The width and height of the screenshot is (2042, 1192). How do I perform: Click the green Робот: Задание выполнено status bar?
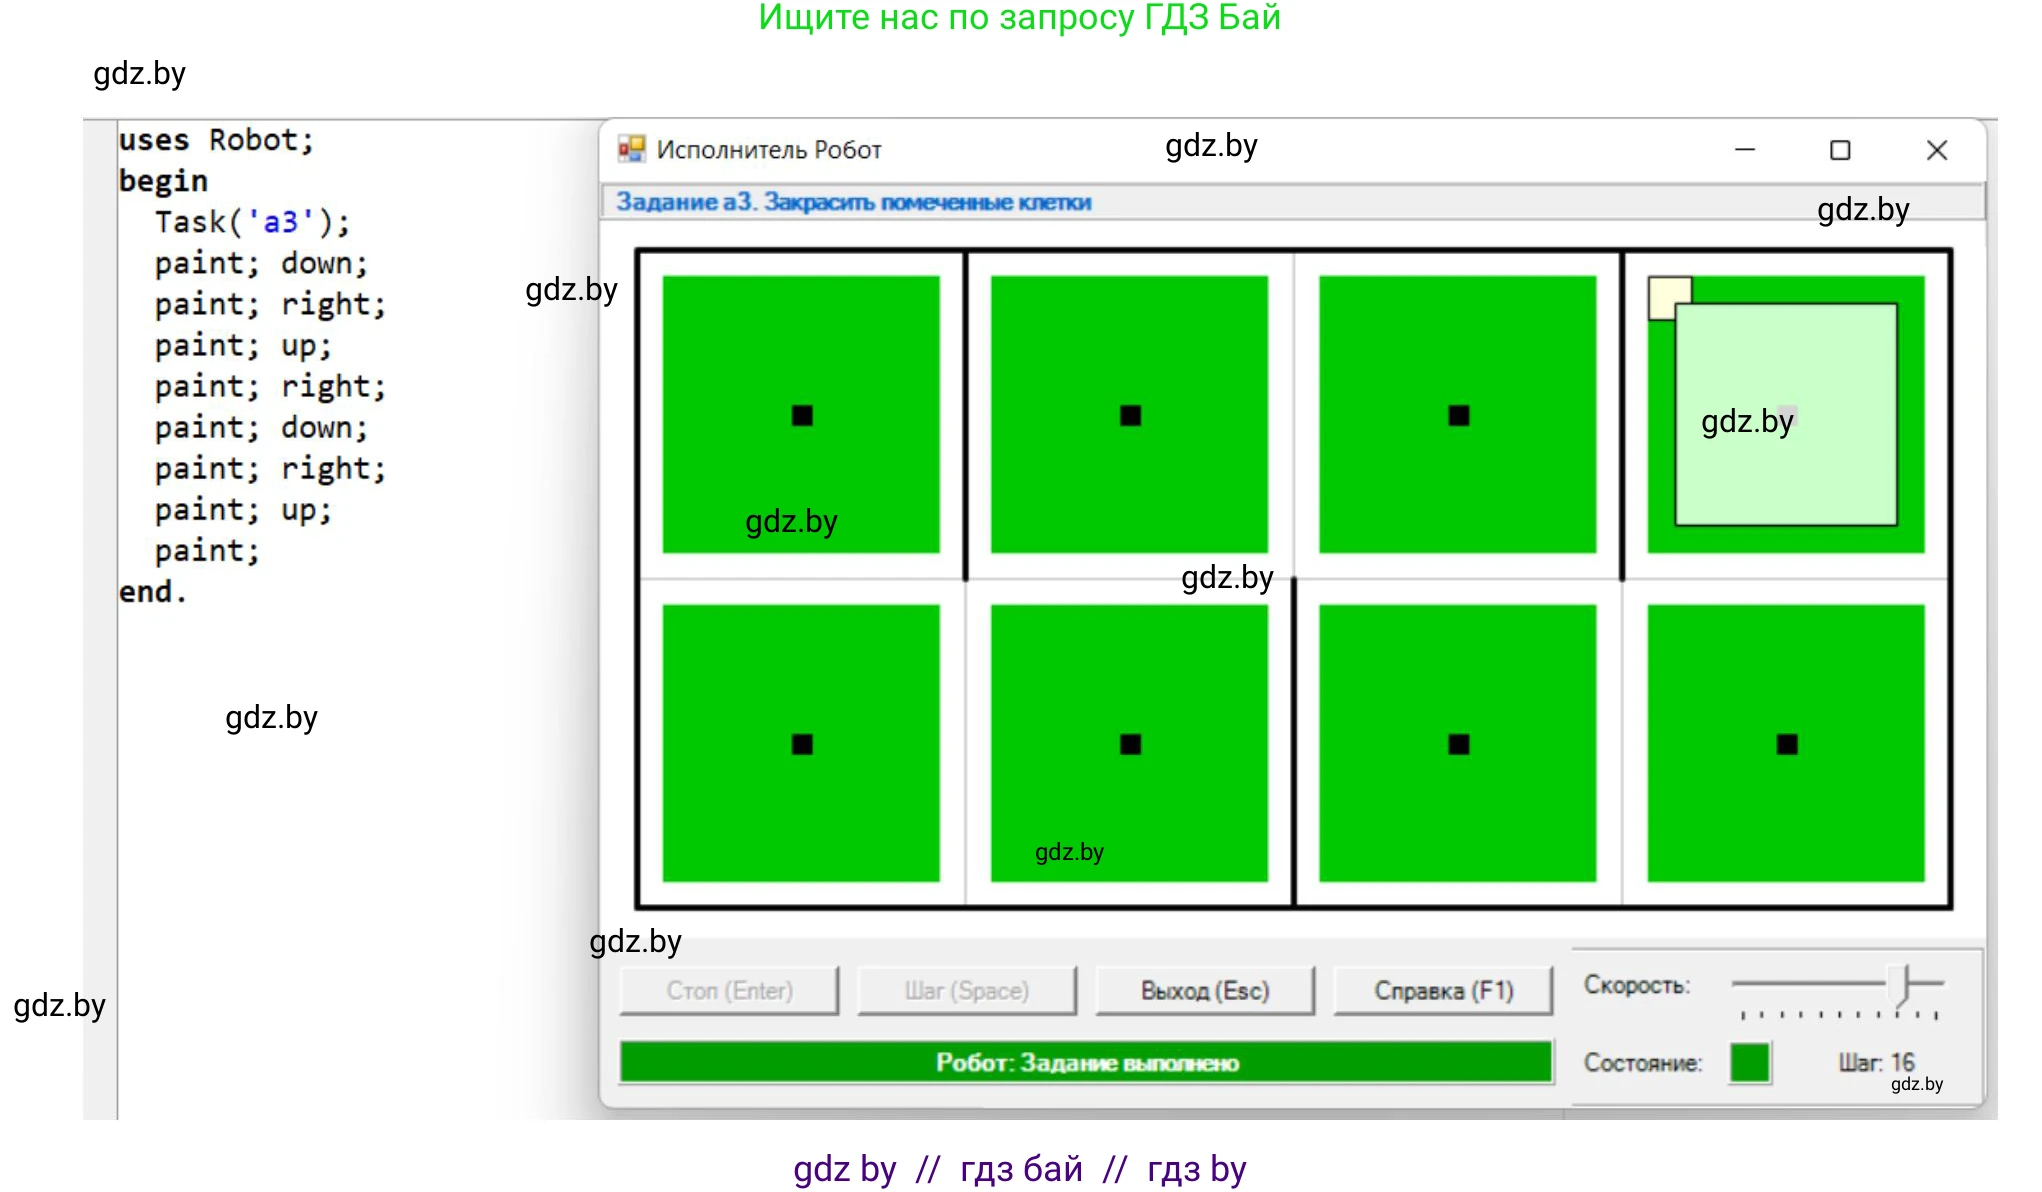(1085, 1062)
